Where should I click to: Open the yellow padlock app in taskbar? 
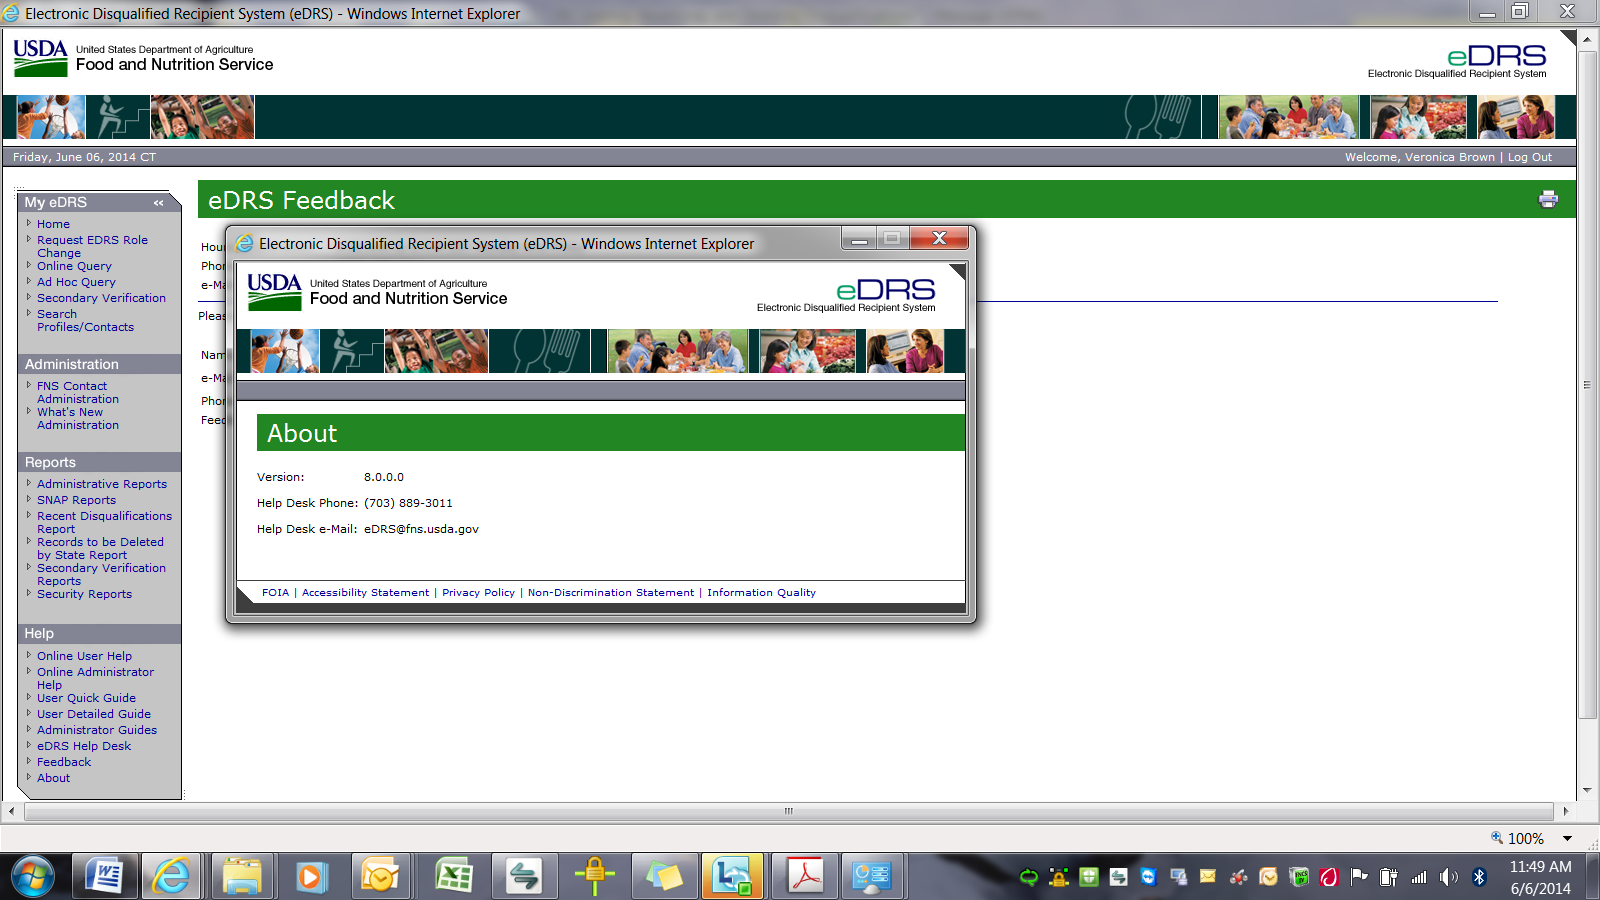(594, 877)
